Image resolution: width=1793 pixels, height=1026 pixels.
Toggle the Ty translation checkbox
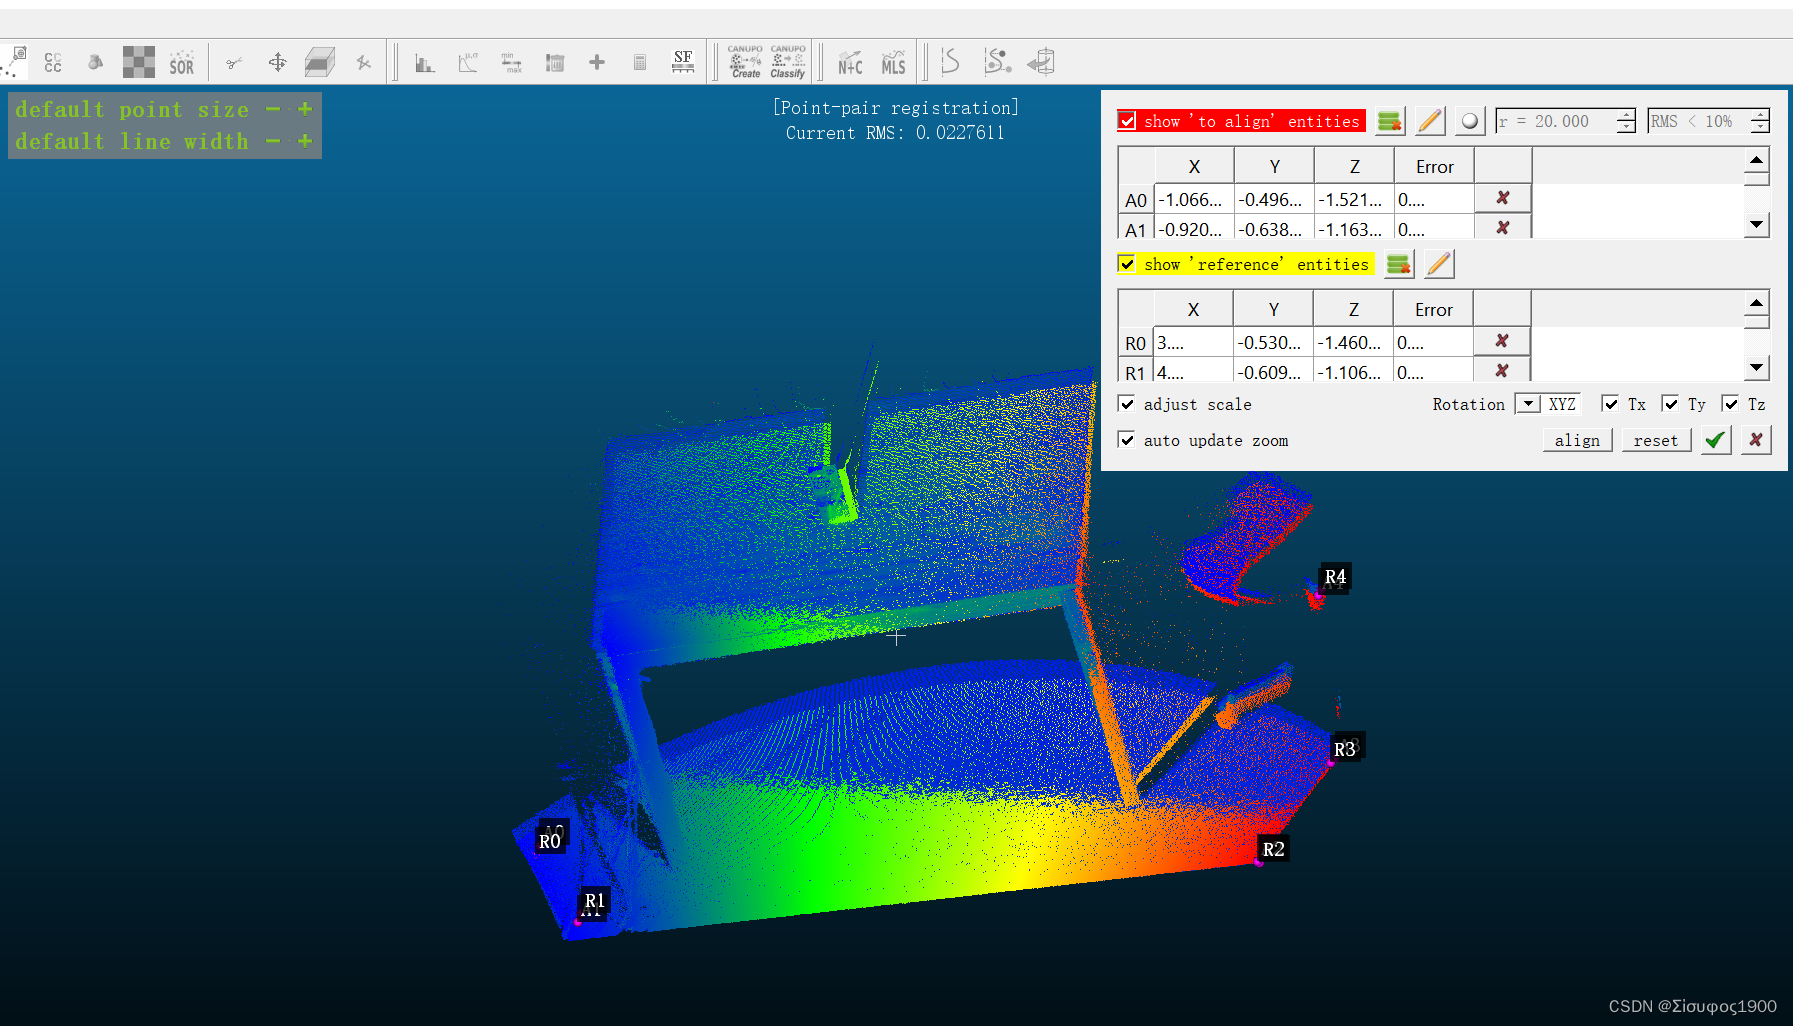(x=1670, y=404)
